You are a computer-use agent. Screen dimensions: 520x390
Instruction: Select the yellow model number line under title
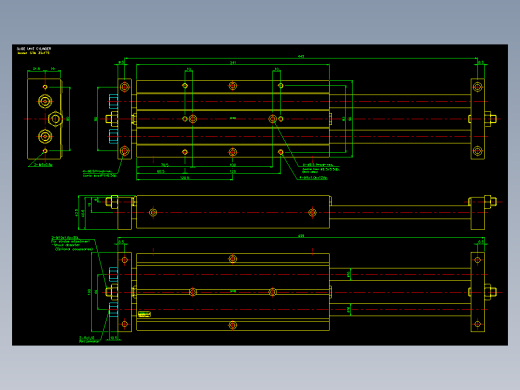(x=33, y=53)
